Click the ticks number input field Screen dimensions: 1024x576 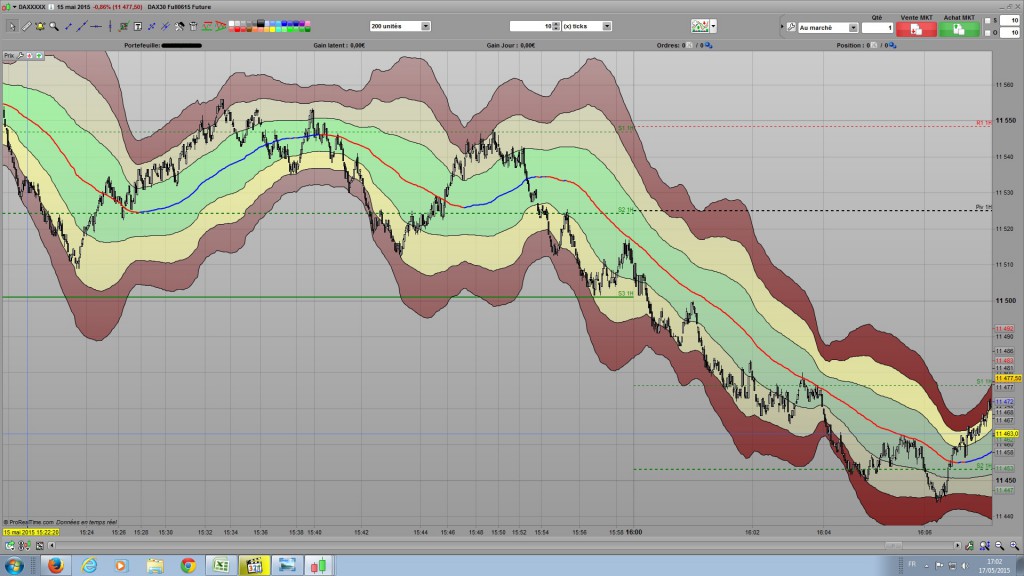tap(531, 26)
